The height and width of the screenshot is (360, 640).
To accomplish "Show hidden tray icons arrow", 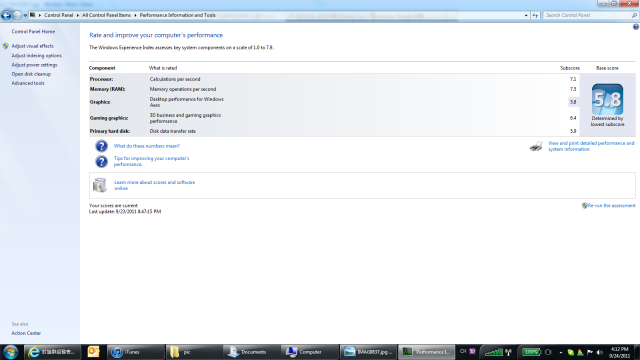I will point(561,352).
